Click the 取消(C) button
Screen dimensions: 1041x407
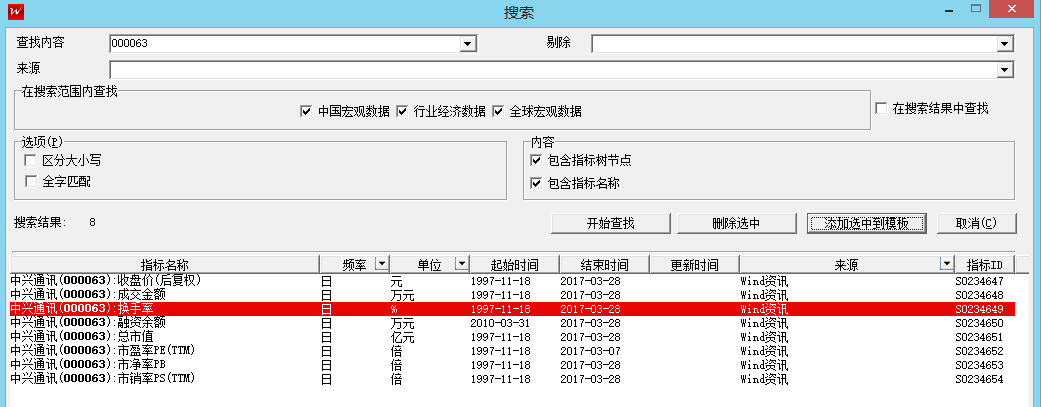point(977,223)
